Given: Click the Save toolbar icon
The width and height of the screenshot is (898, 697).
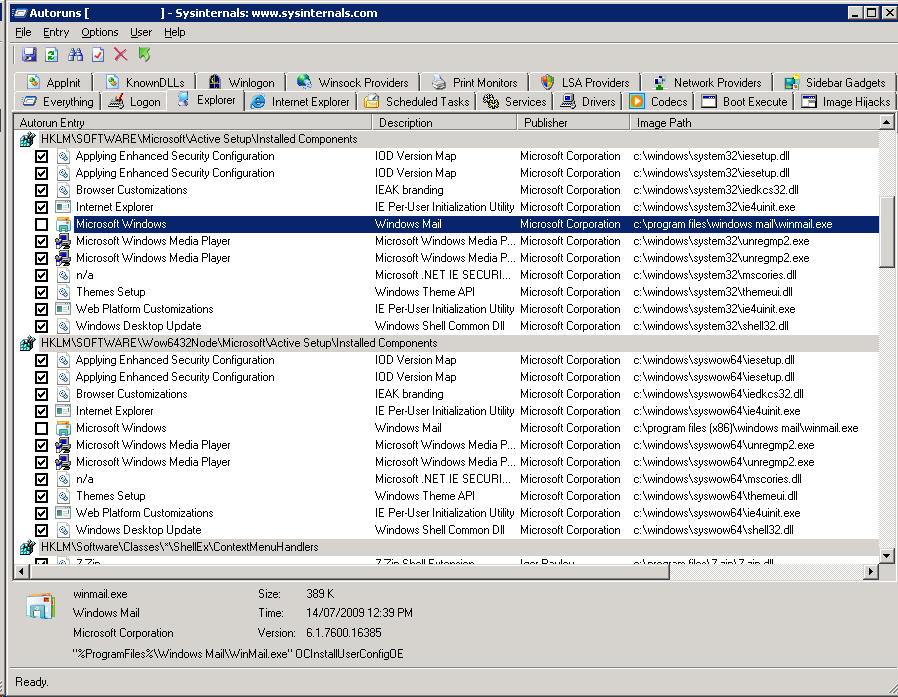Looking at the screenshot, I should tap(29, 54).
